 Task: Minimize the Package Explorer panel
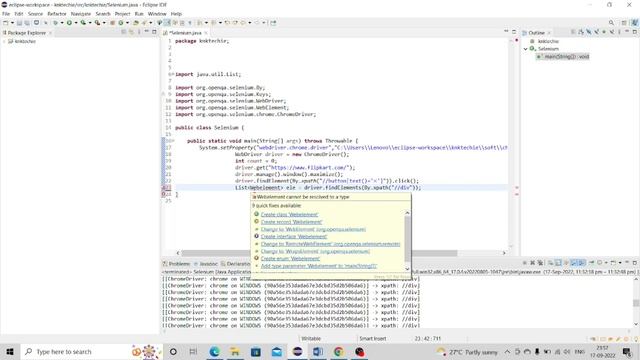[x=147, y=31]
